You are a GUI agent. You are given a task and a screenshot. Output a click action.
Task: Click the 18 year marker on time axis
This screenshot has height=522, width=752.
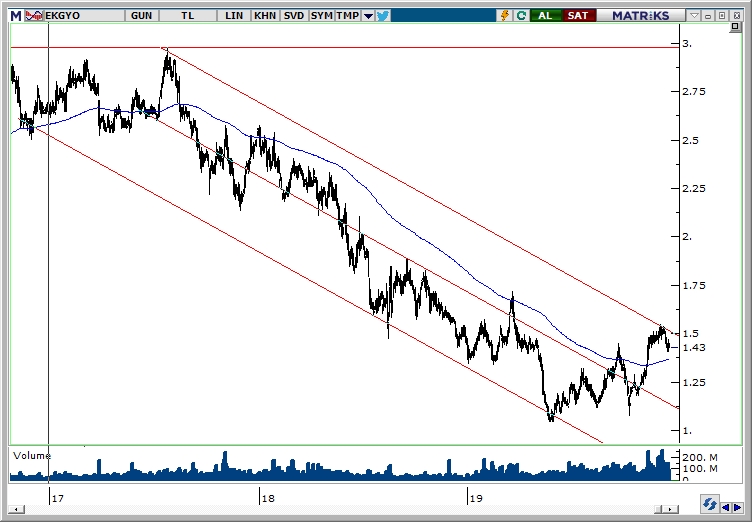pyautogui.click(x=268, y=498)
